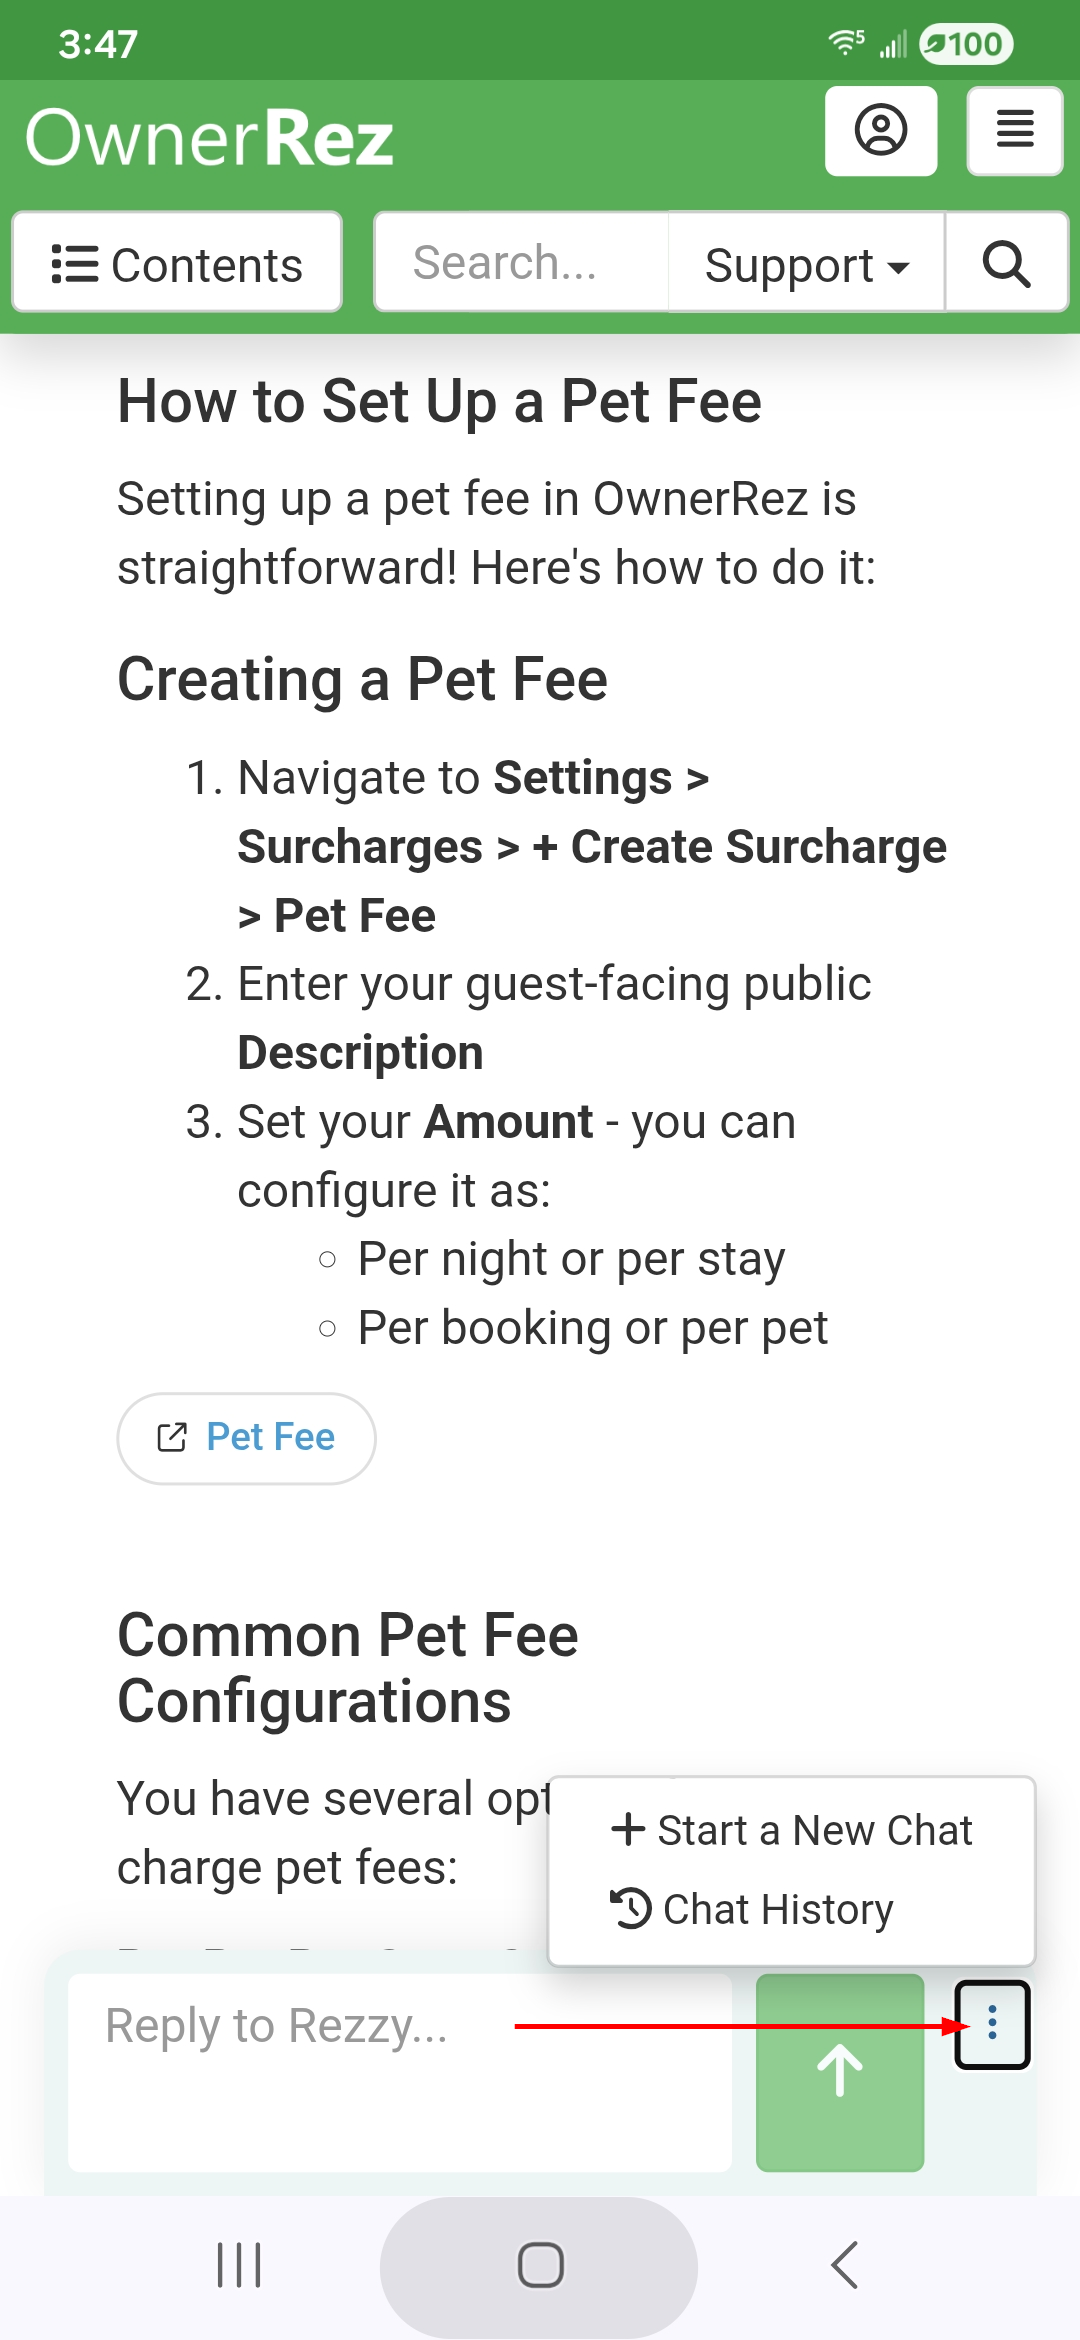Click the three-dot chat options icon
The height and width of the screenshot is (2340, 1080).
(992, 2024)
